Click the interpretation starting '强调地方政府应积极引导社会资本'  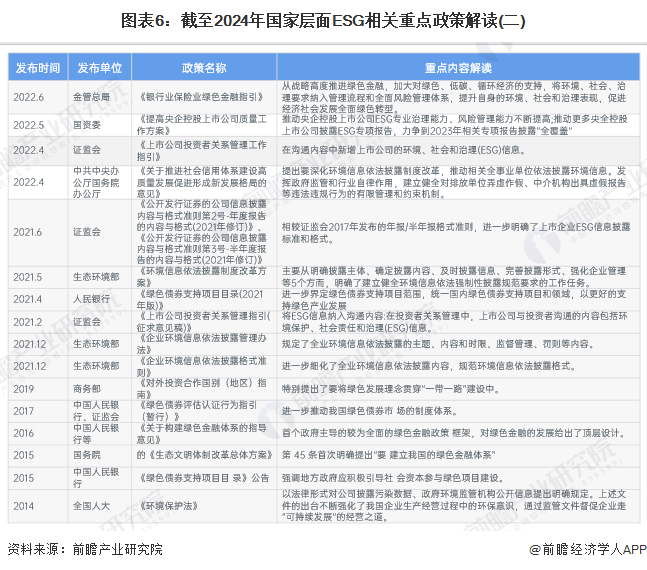pyautogui.click(x=393, y=478)
